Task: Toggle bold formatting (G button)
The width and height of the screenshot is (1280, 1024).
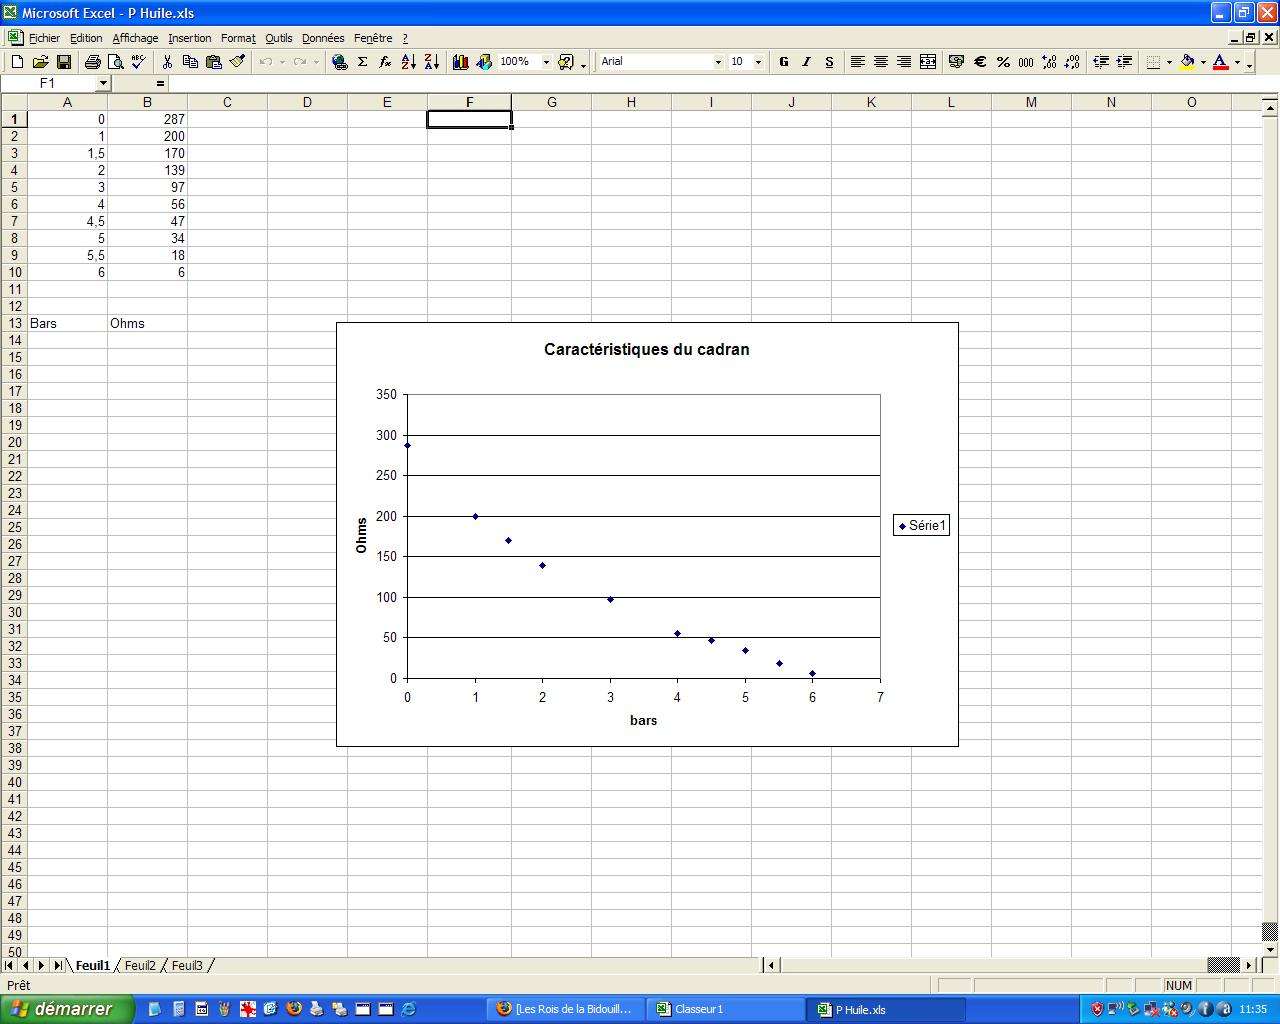Action: point(783,62)
